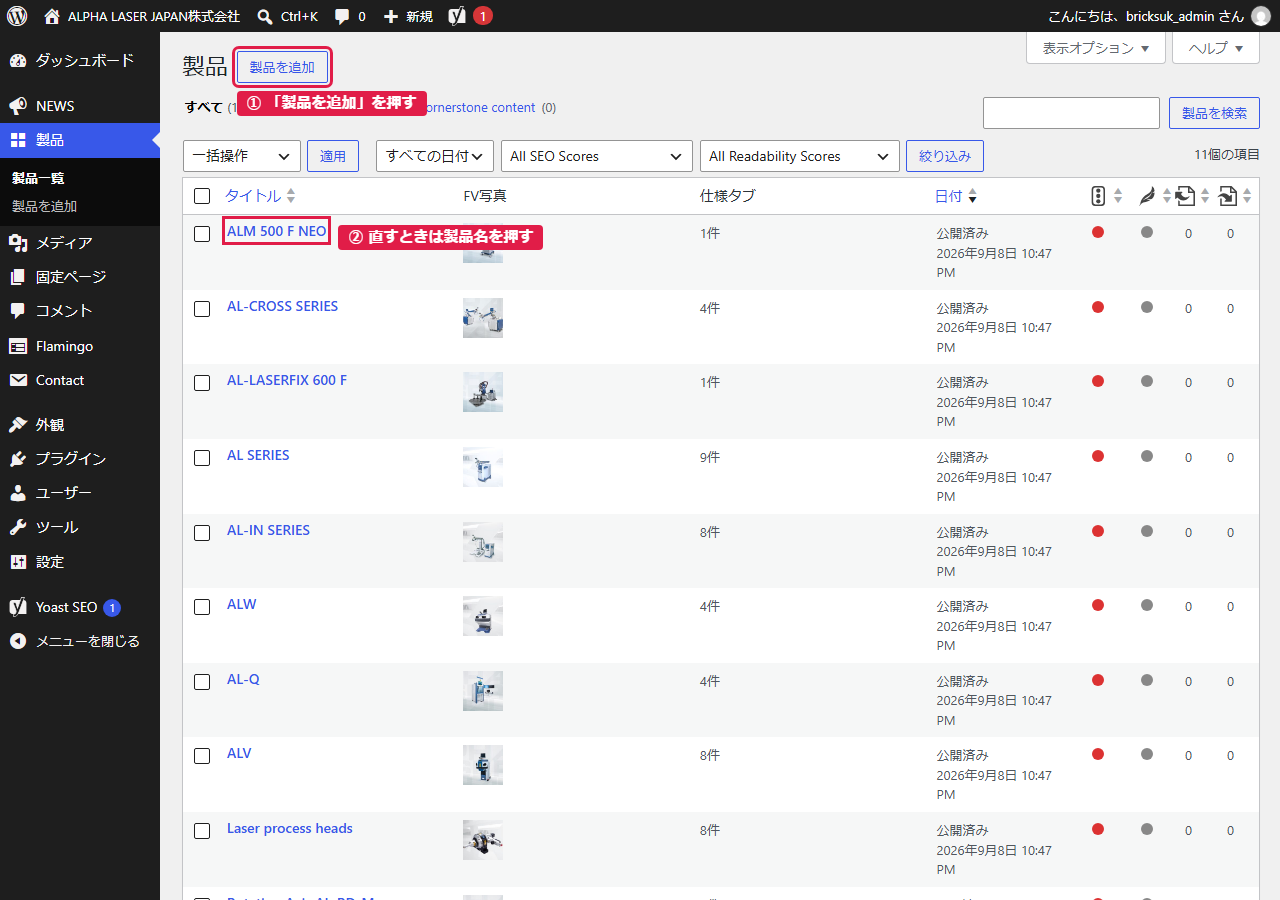Click the 外観 brush icon

(18, 425)
